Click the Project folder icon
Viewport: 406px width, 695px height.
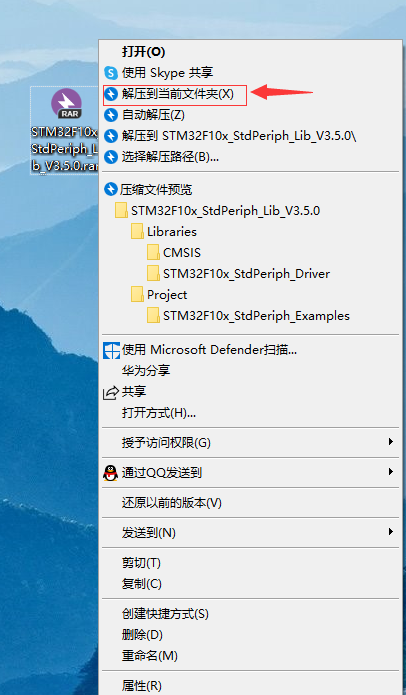pyautogui.click(x=137, y=295)
